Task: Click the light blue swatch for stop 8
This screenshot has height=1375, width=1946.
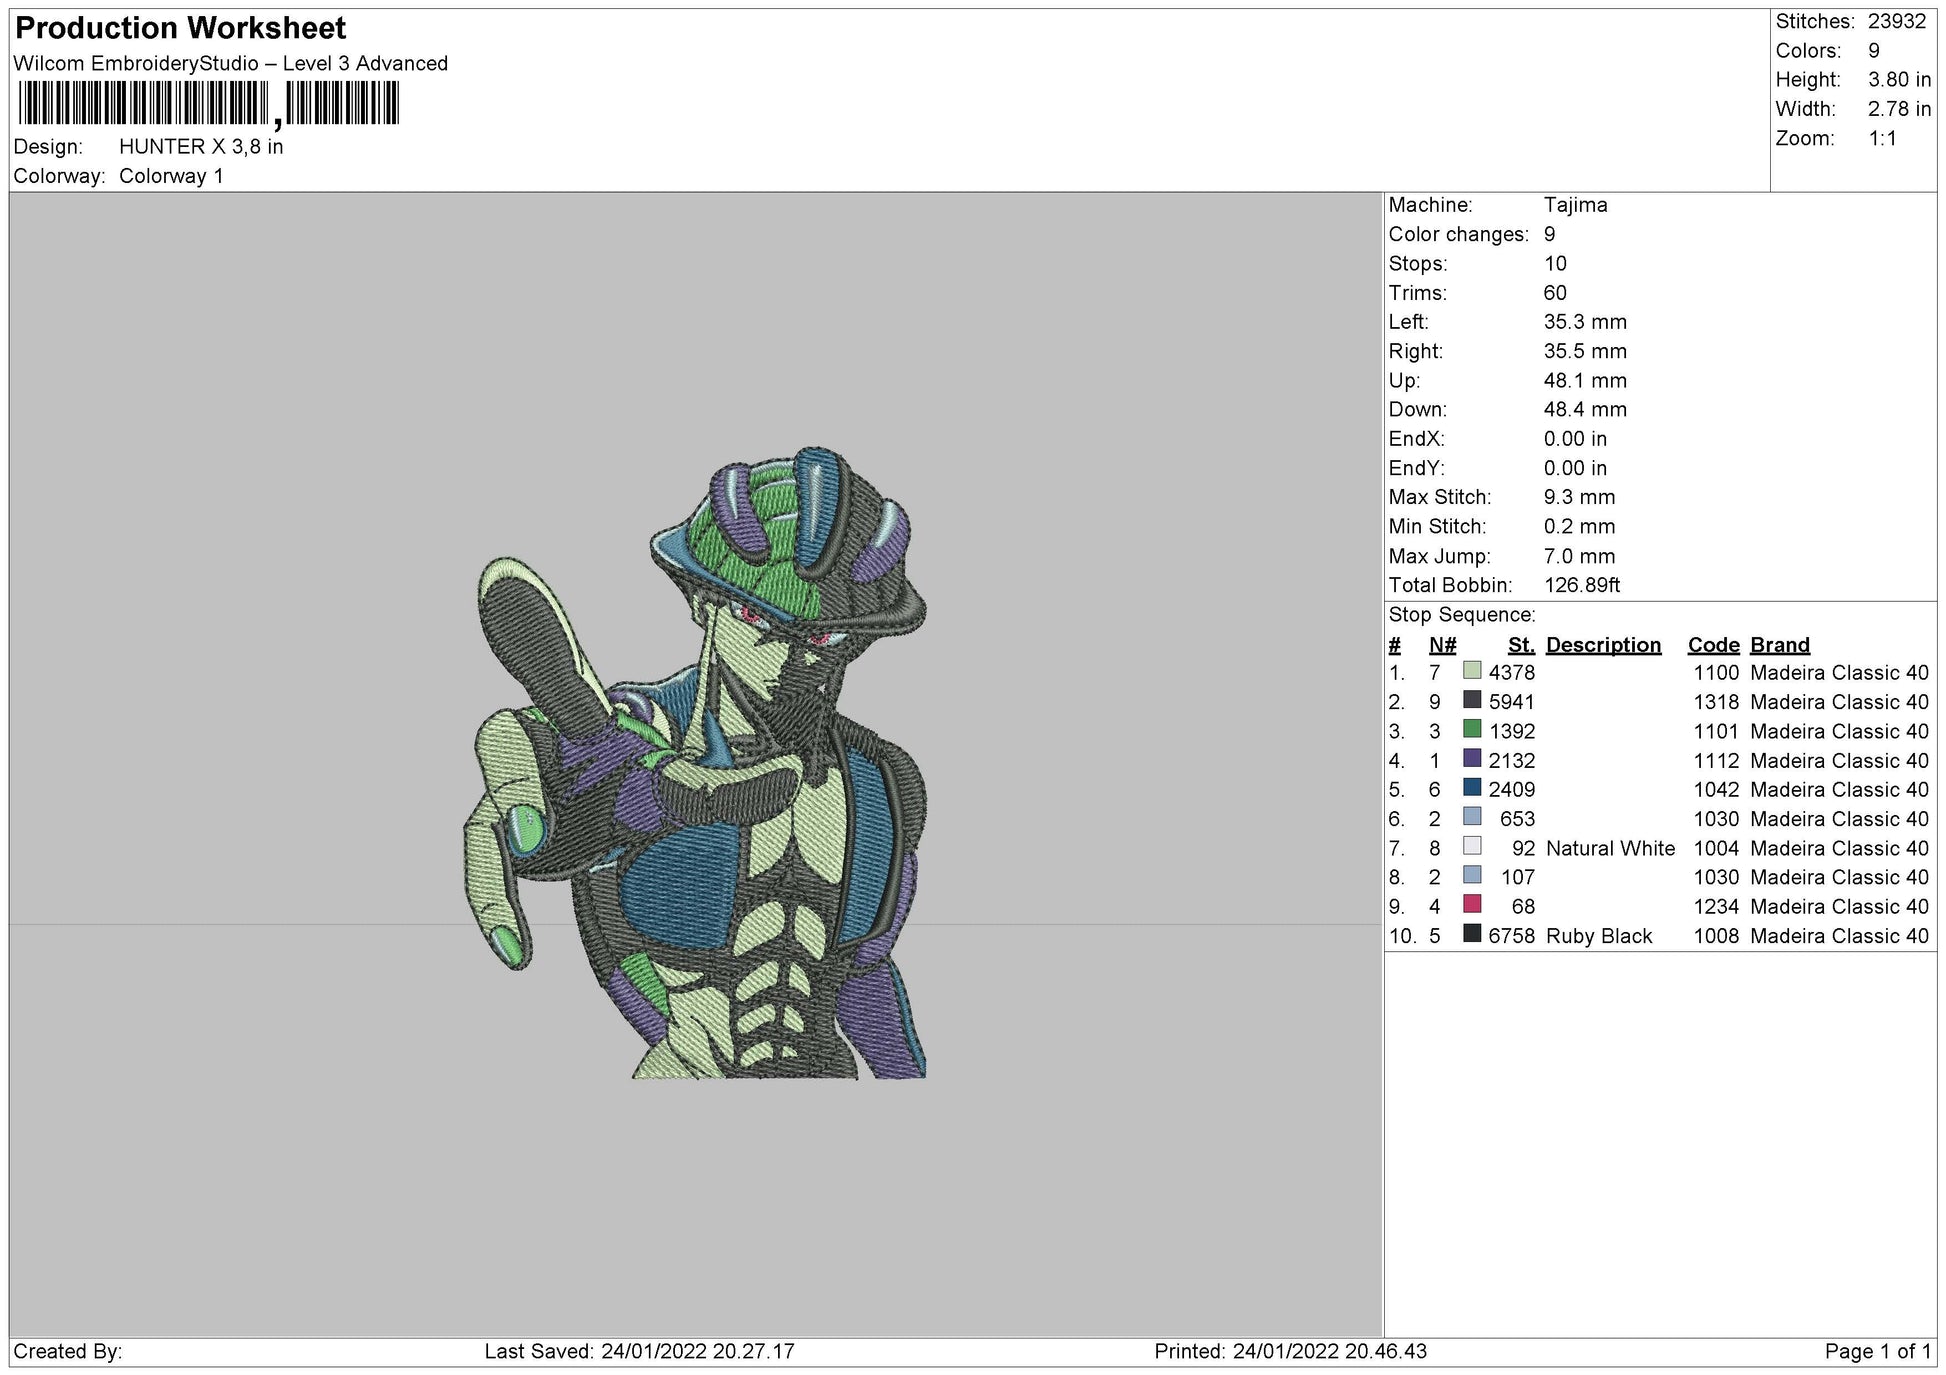Action: (1472, 875)
